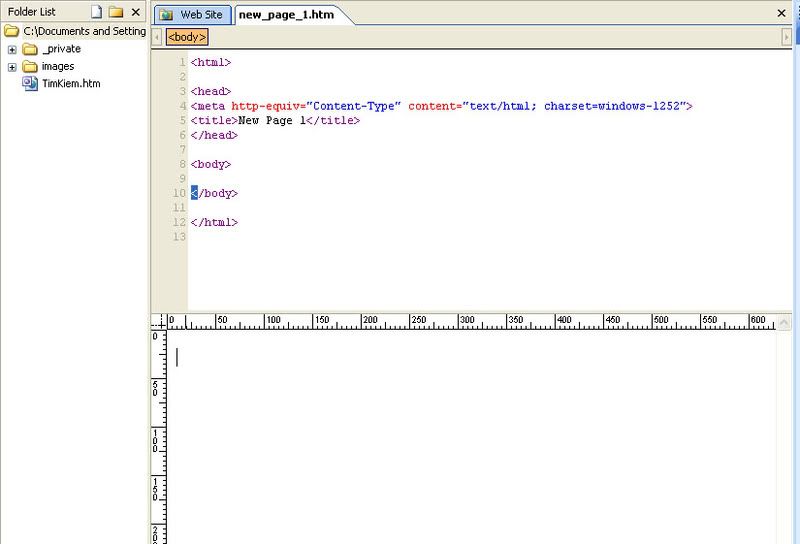Viewport: 800px width, 544px height.
Task: Open the TimKiem.htm file
Action: click(71, 84)
